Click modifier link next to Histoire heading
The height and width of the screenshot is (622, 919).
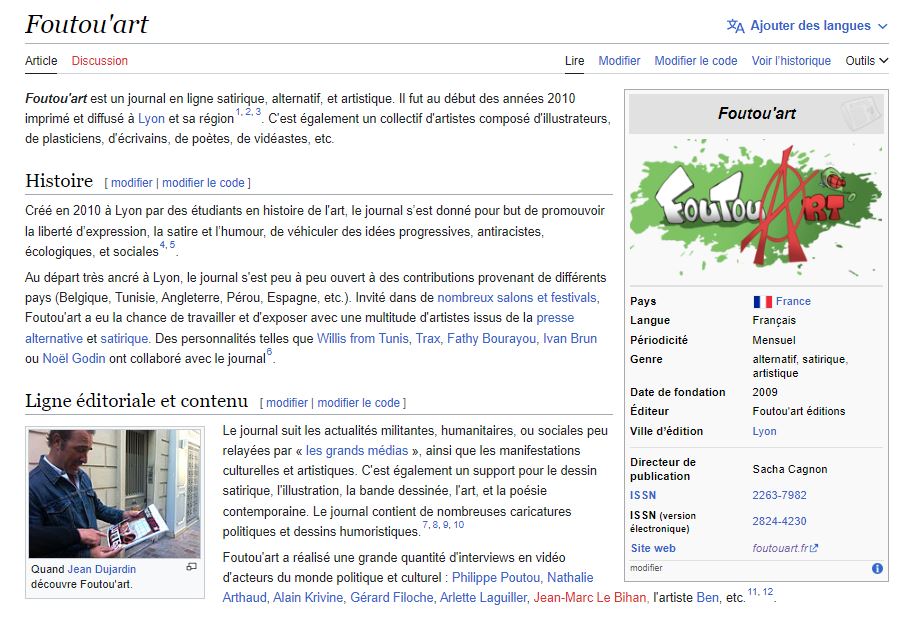(x=132, y=183)
